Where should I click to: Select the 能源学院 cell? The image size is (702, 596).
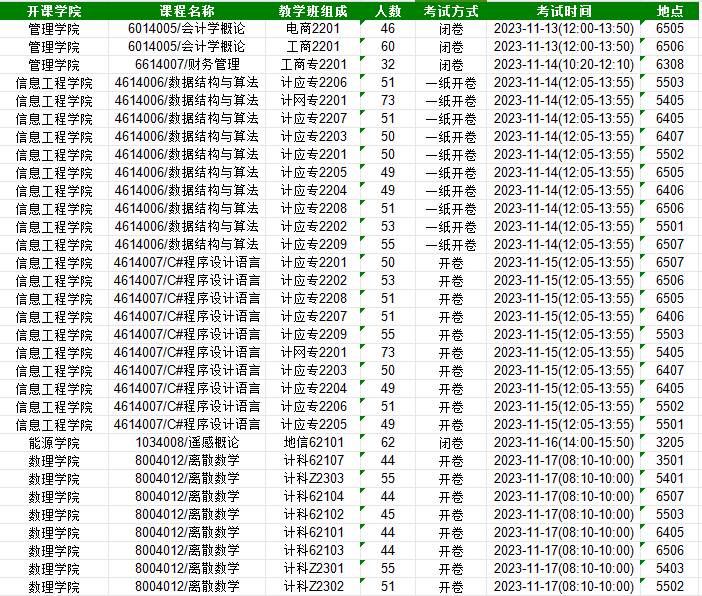click(54, 443)
